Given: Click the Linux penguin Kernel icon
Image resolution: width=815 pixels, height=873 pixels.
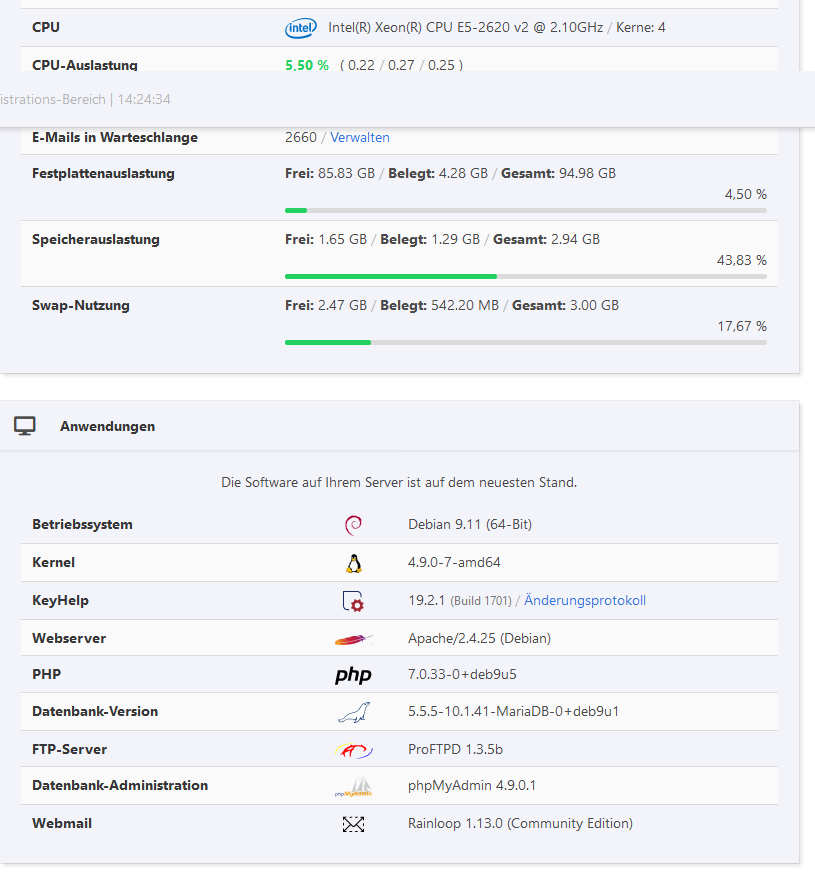Looking at the screenshot, I should 353,563.
